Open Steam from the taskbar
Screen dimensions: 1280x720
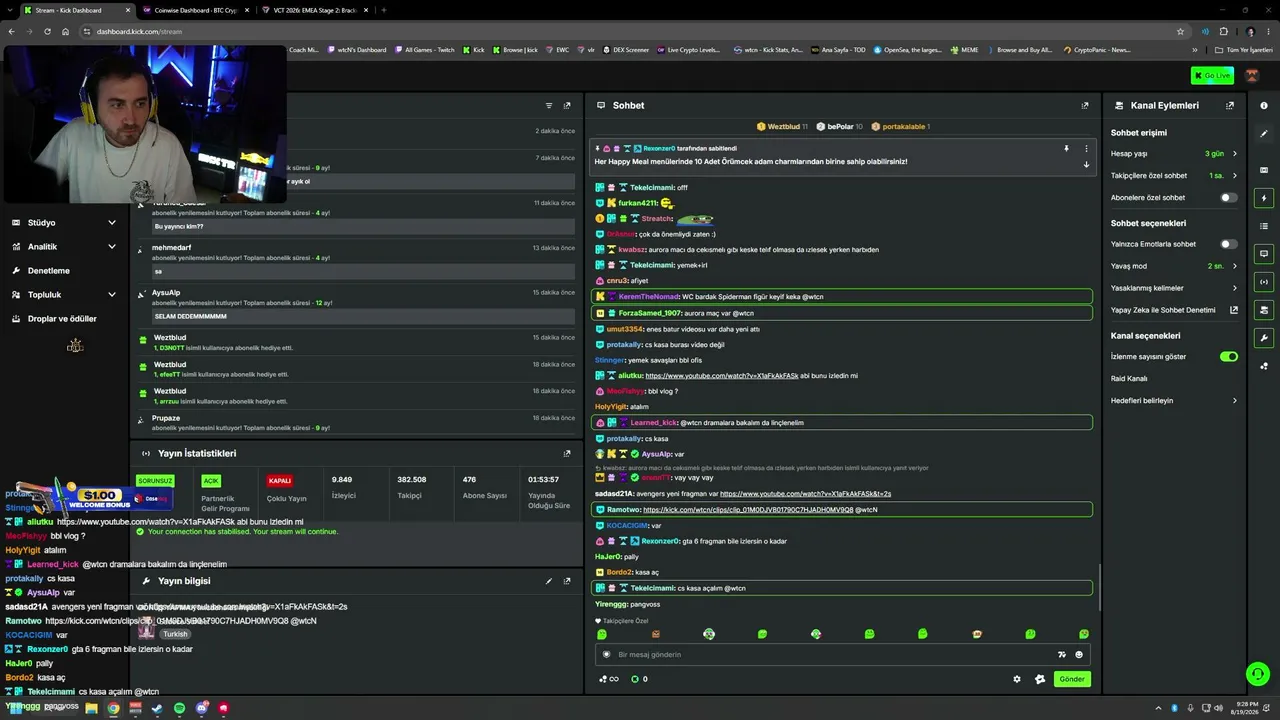coord(158,708)
